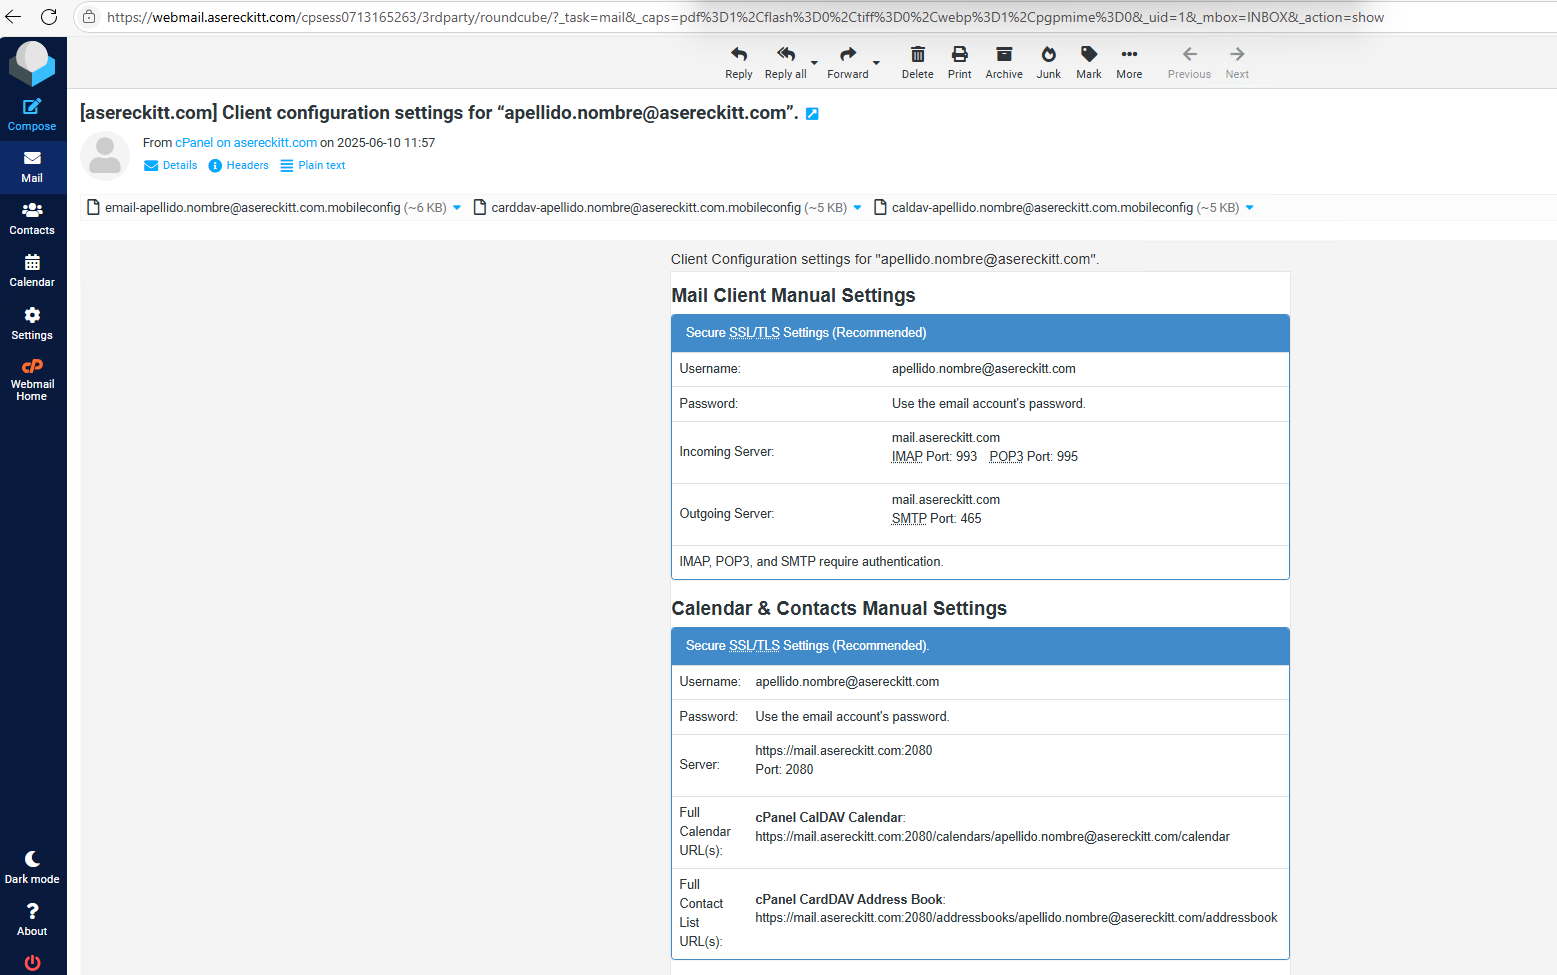Screen dimensions: 1557x975
Task: Open message in new window icon
Action: (x=812, y=114)
